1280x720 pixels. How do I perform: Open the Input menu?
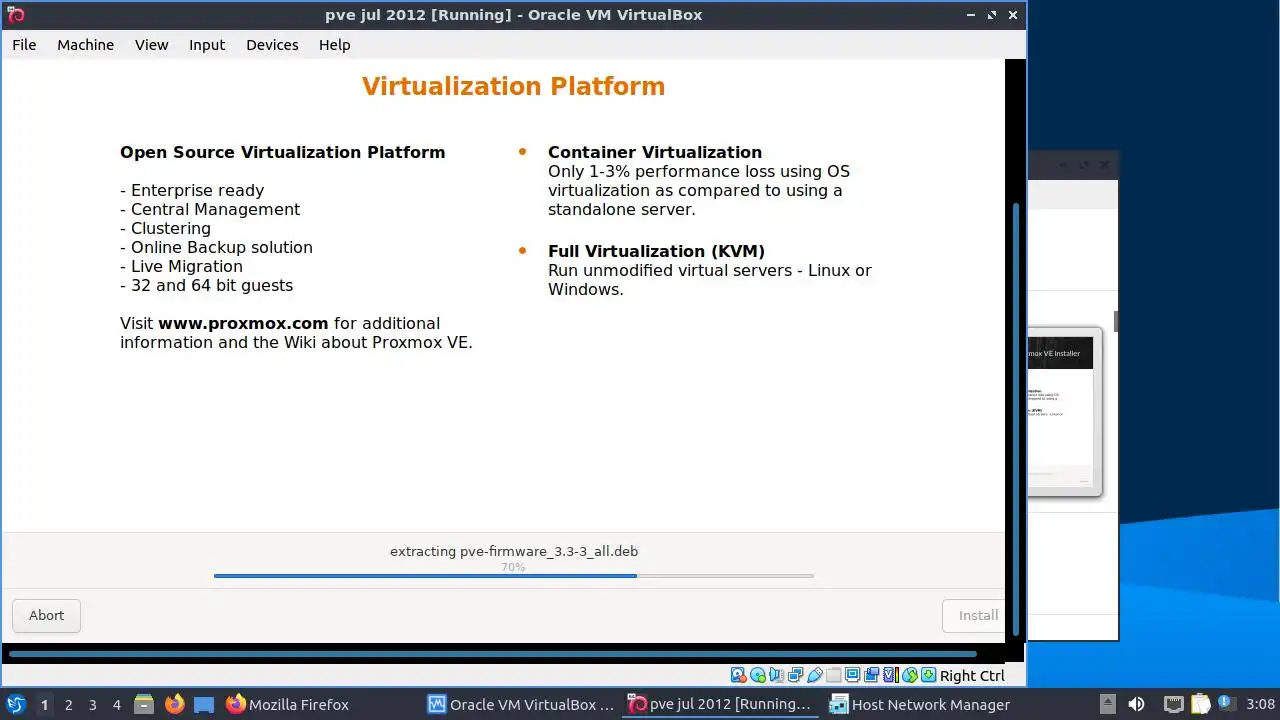(207, 45)
